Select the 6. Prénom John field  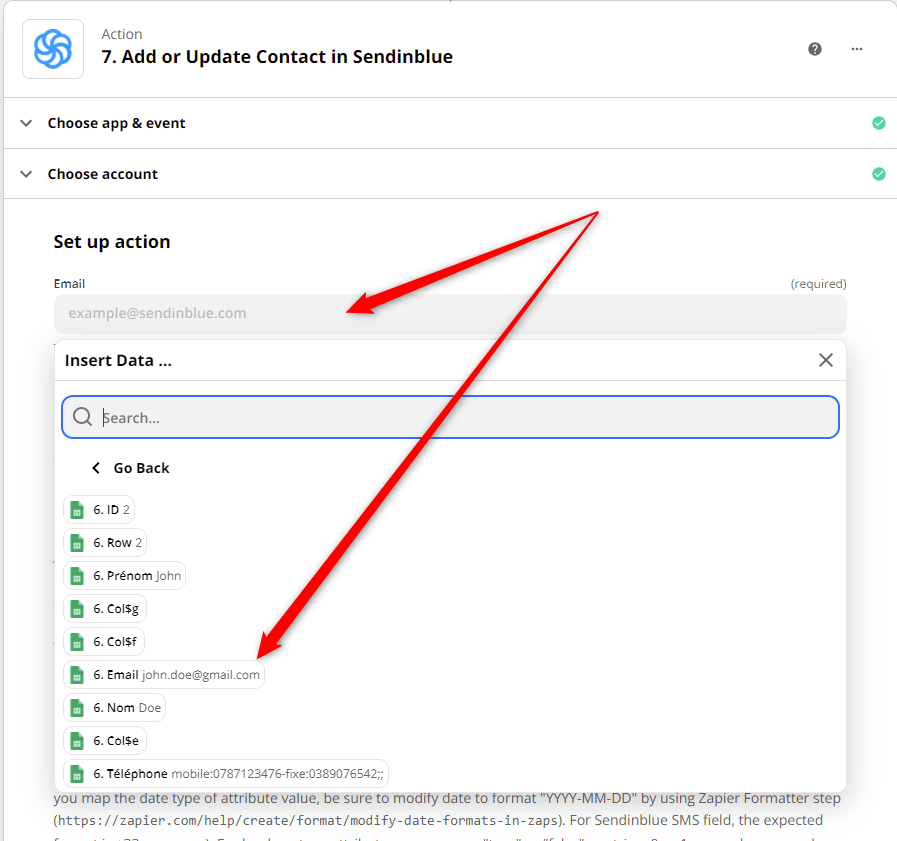click(x=124, y=576)
